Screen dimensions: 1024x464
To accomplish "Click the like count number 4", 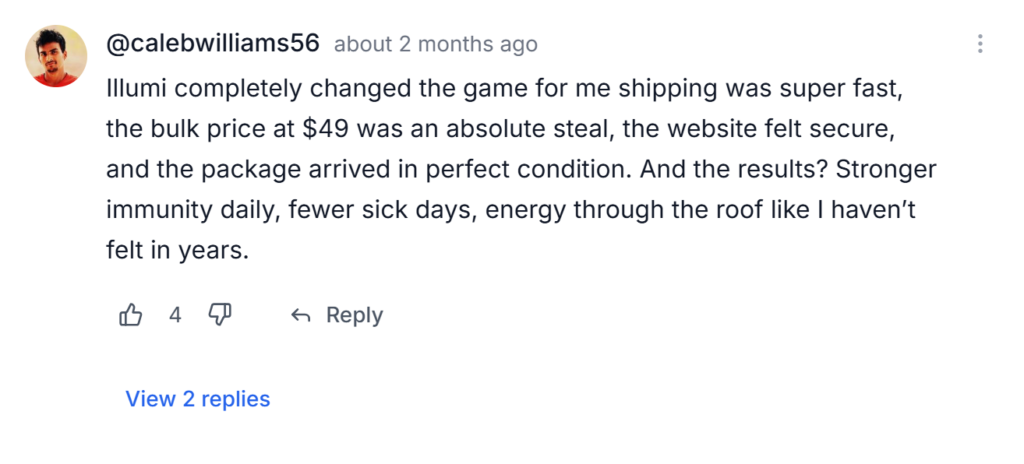I will (x=175, y=316).
